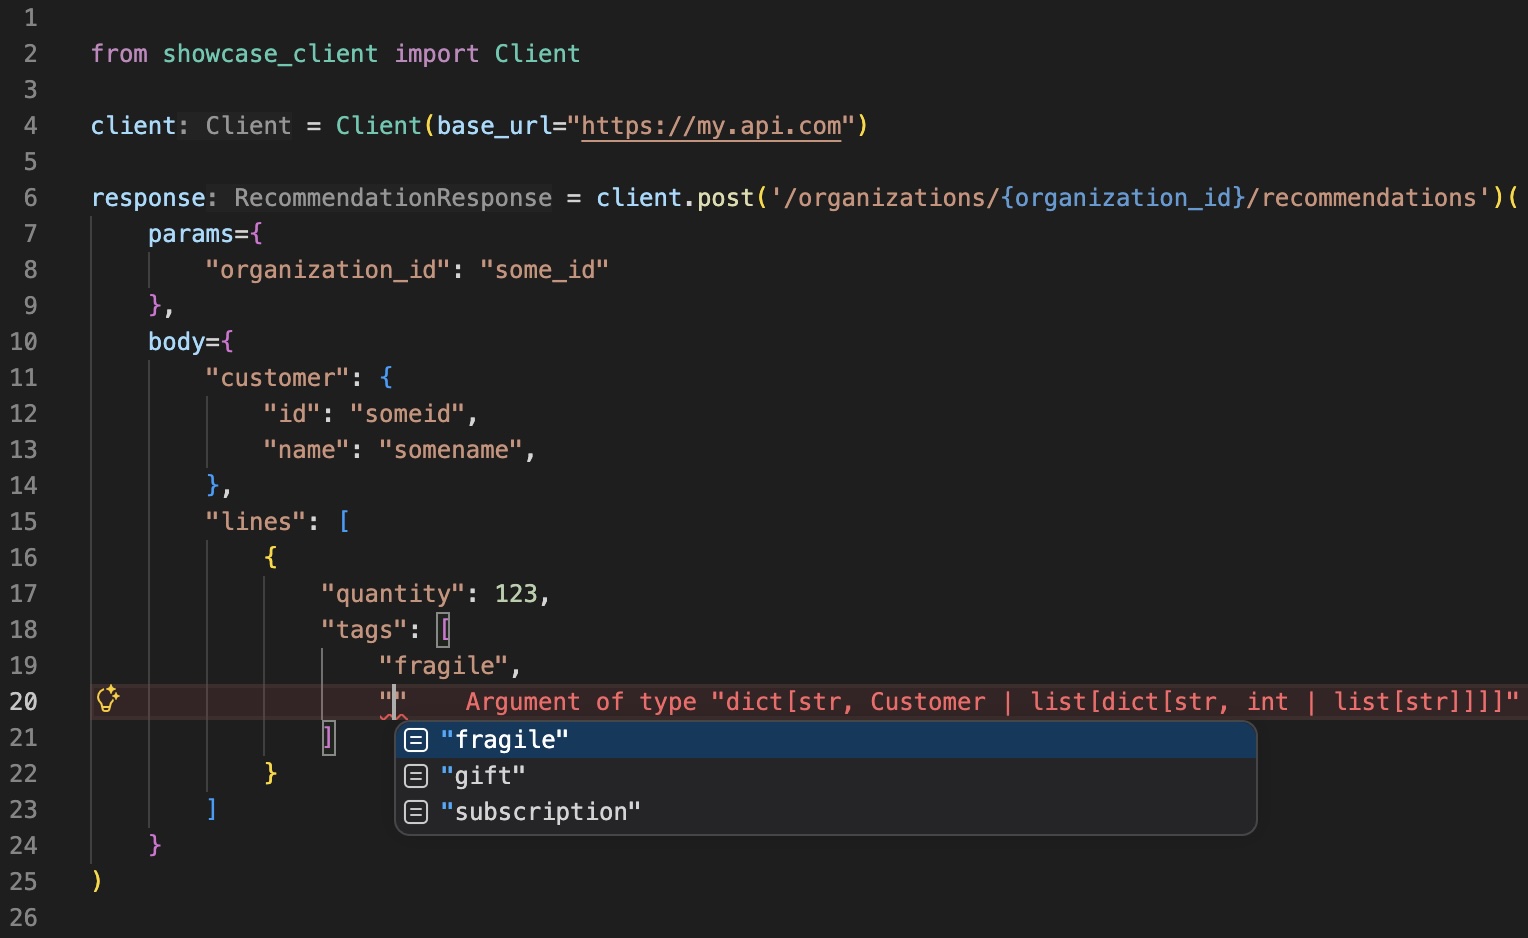Click the showcase_client module name
Image resolution: width=1528 pixels, height=938 pixels.
point(270,54)
